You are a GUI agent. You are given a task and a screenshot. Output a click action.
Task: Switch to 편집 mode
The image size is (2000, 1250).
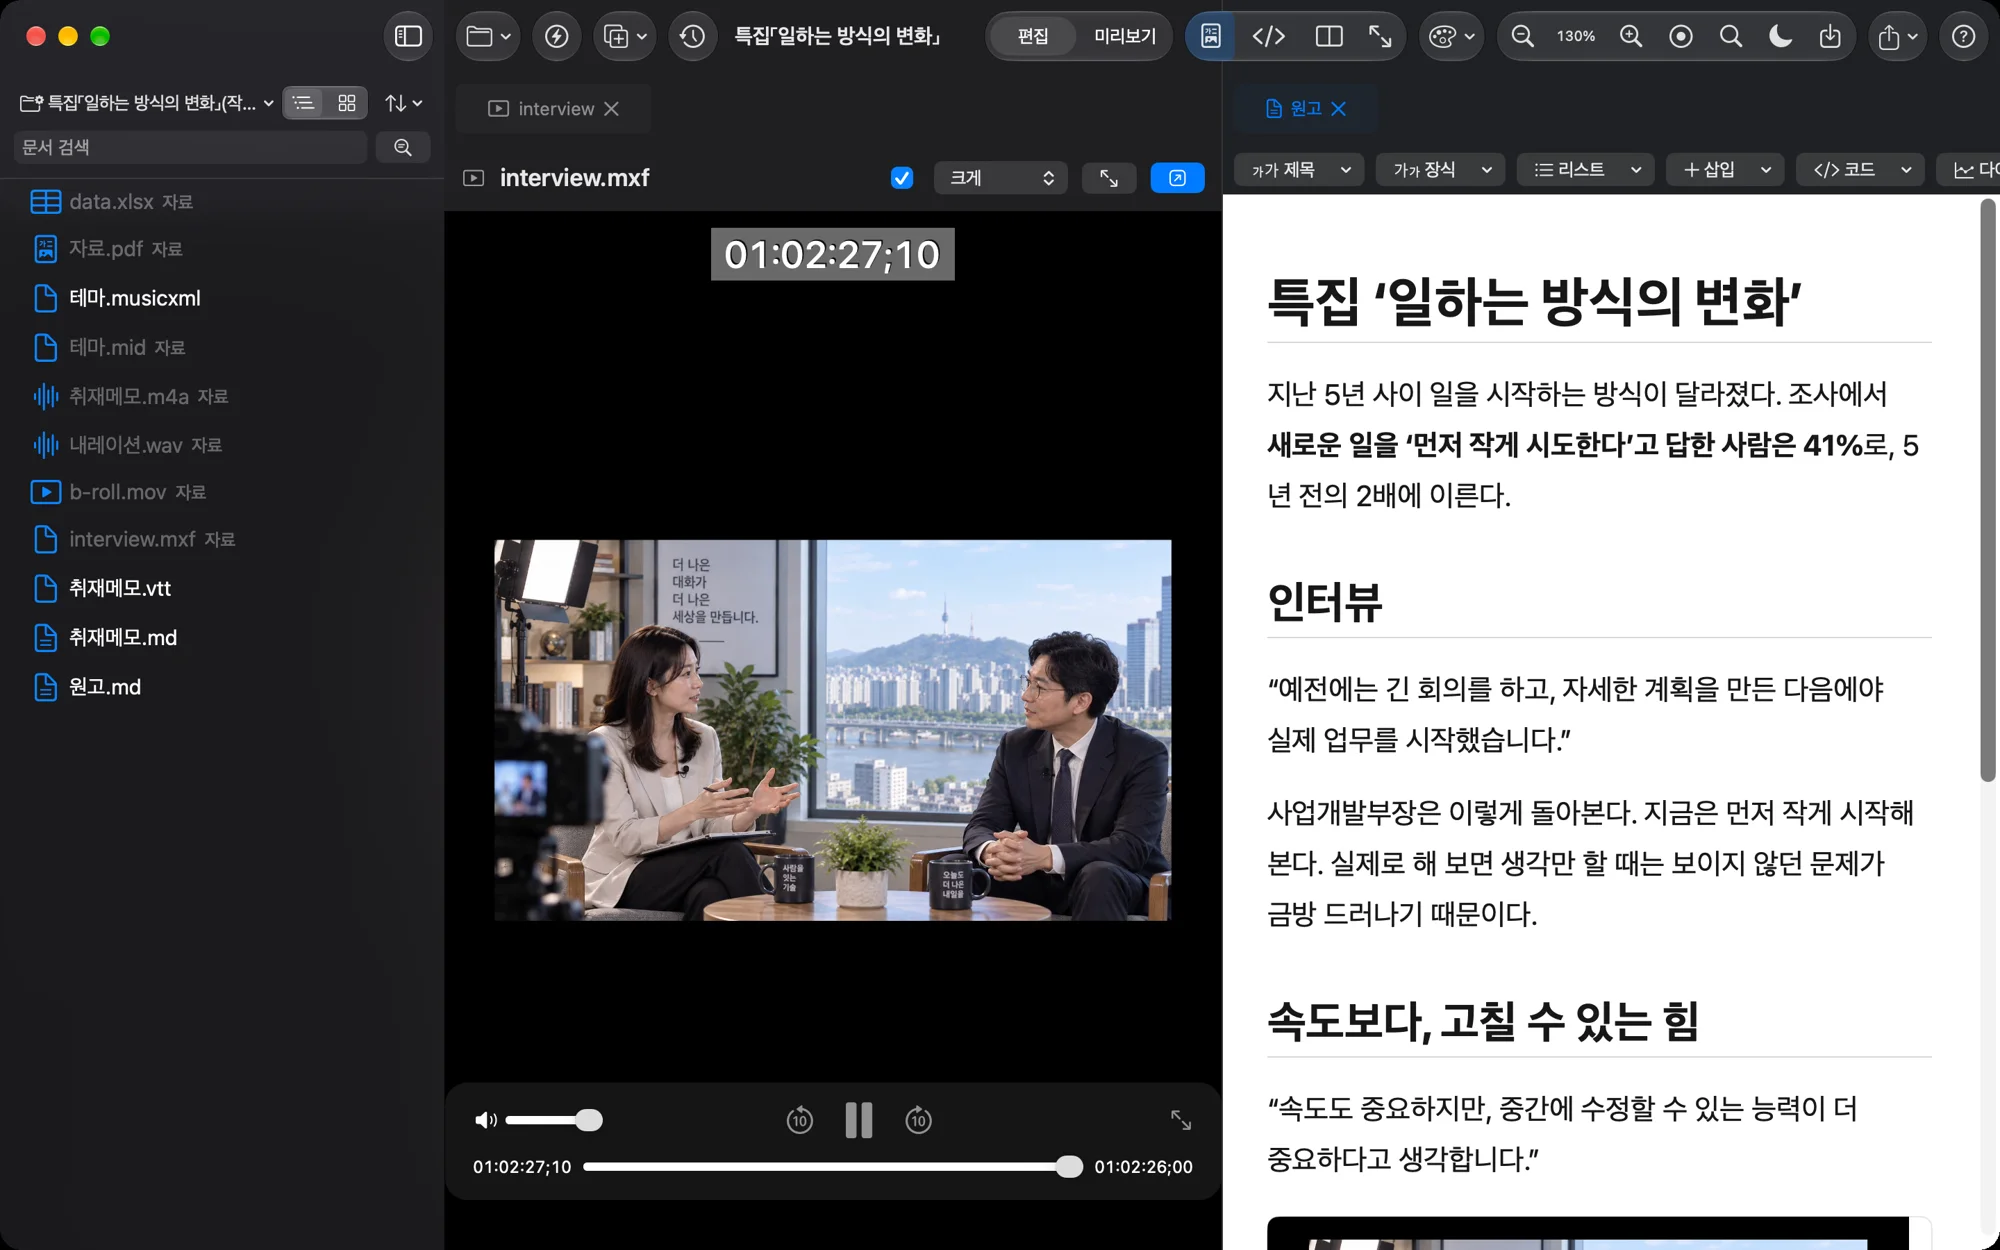(1032, 37)
